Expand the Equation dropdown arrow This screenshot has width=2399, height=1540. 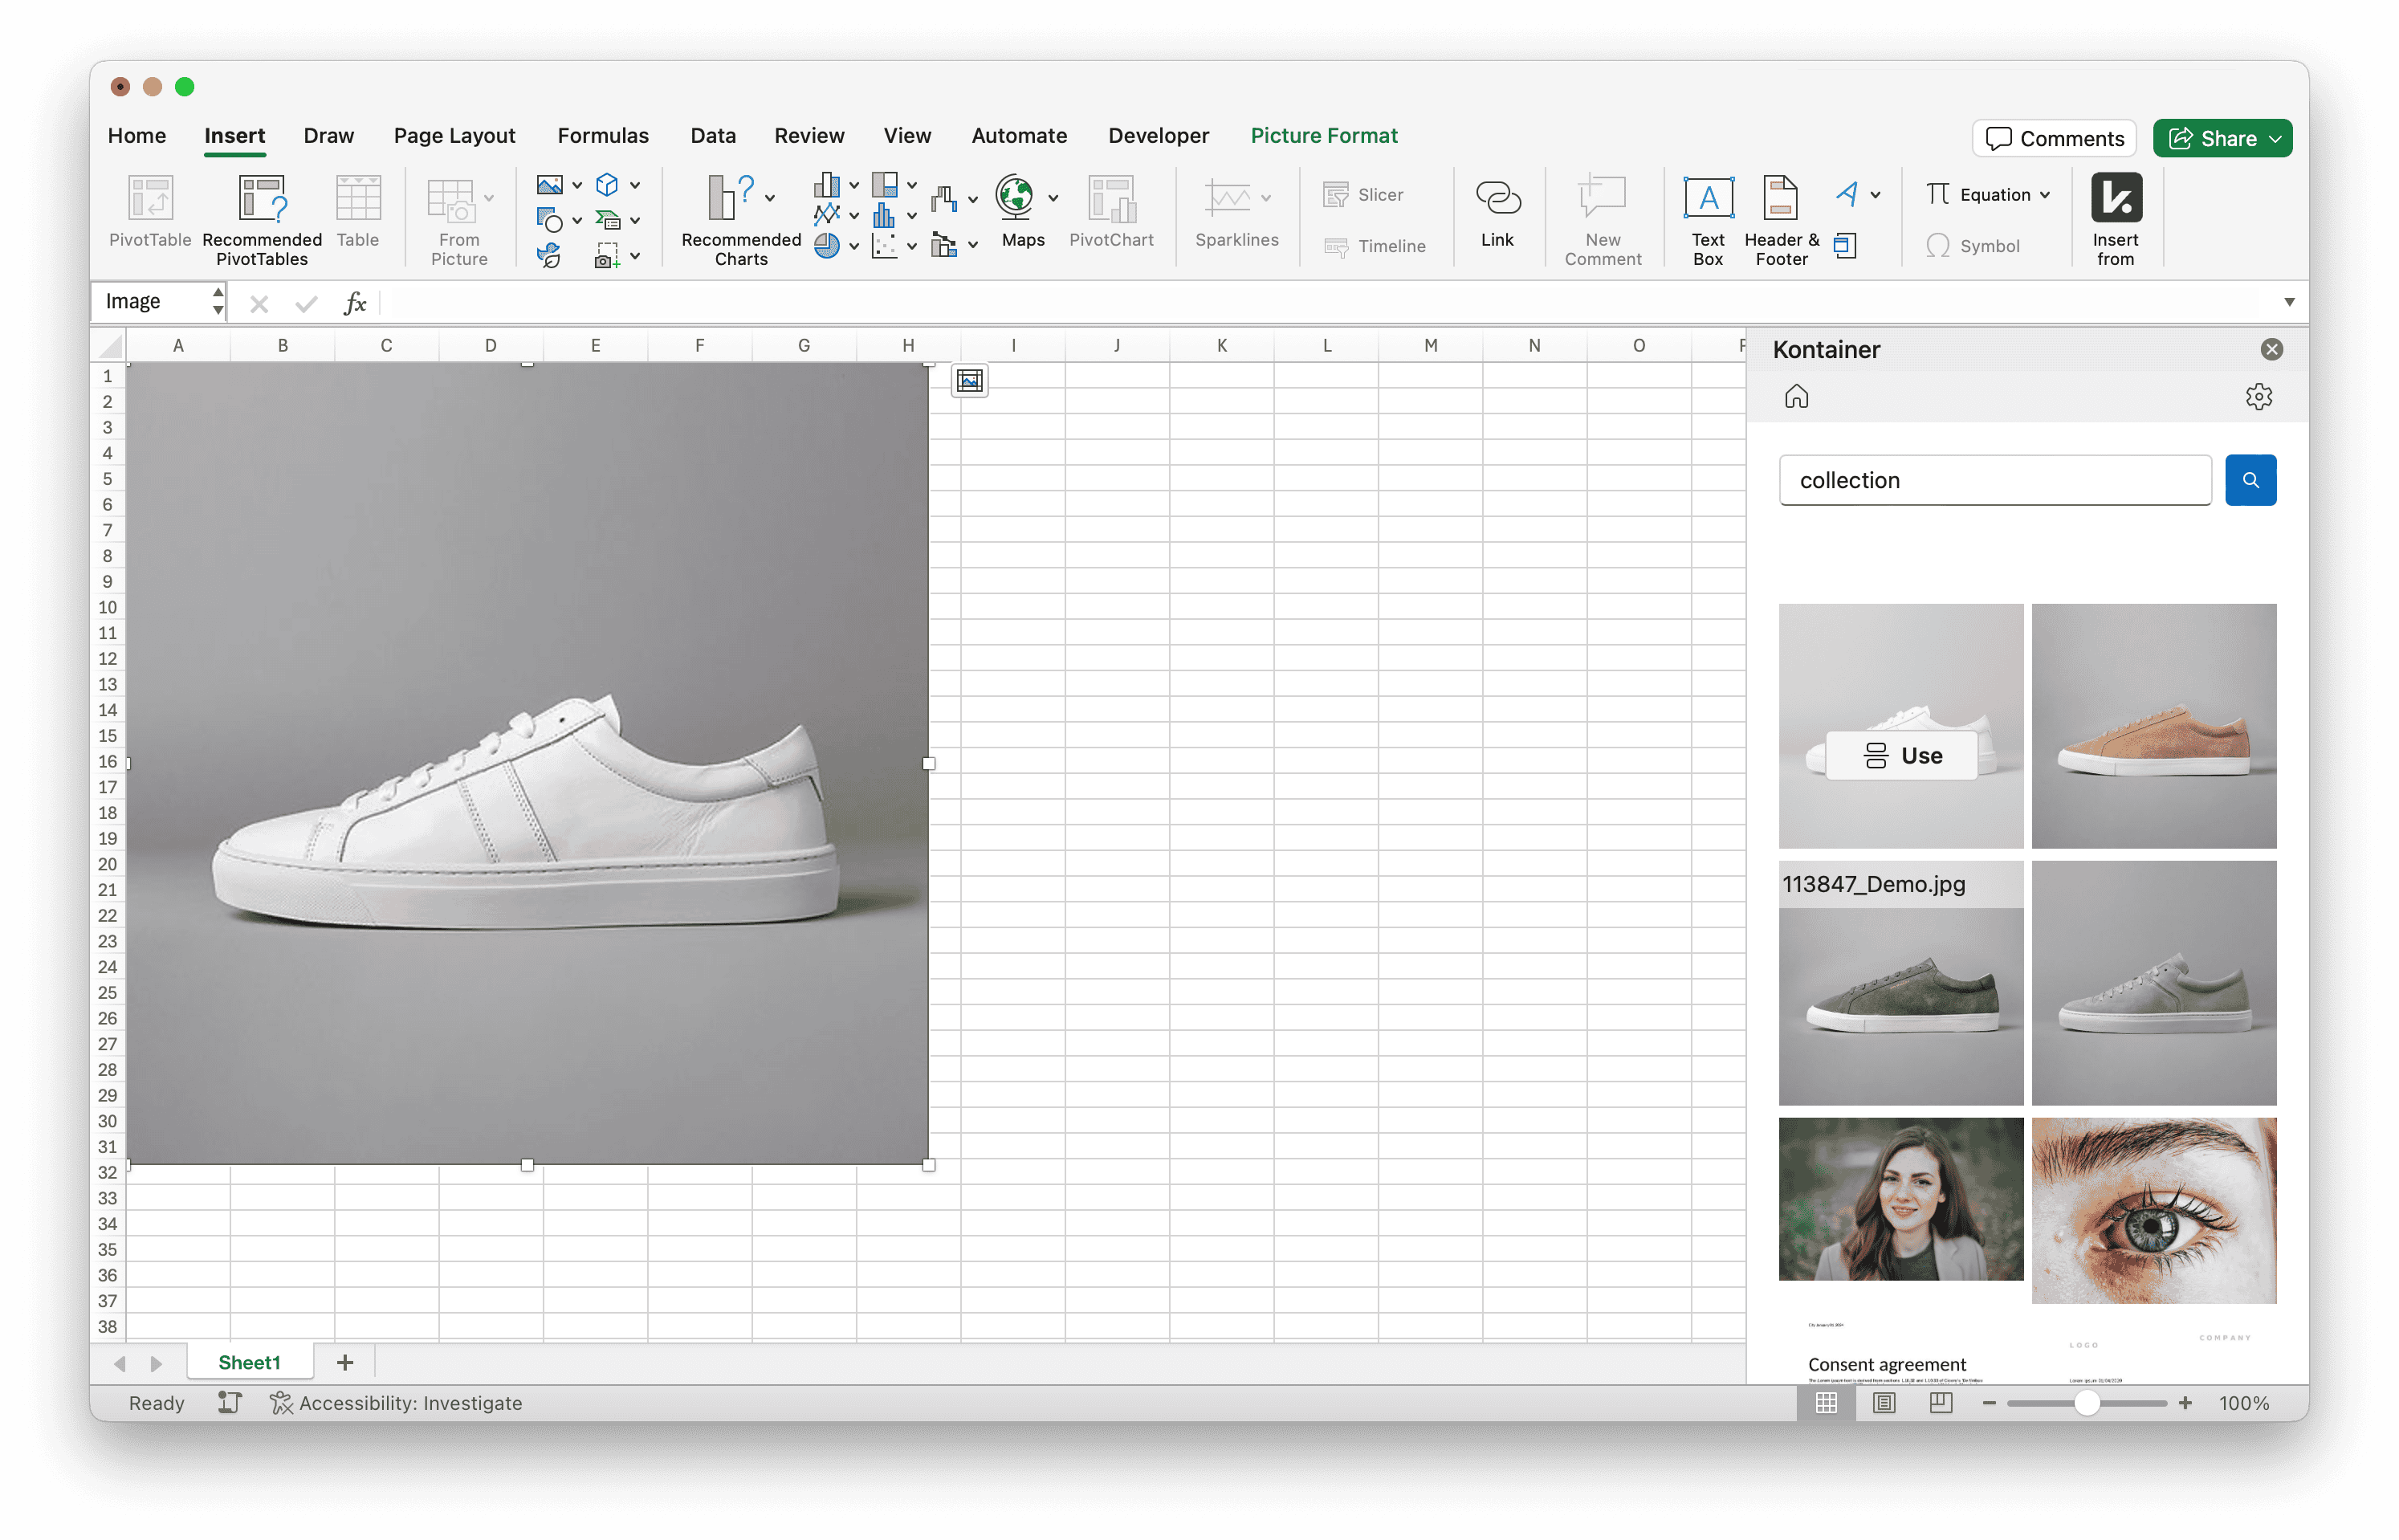2045,195
